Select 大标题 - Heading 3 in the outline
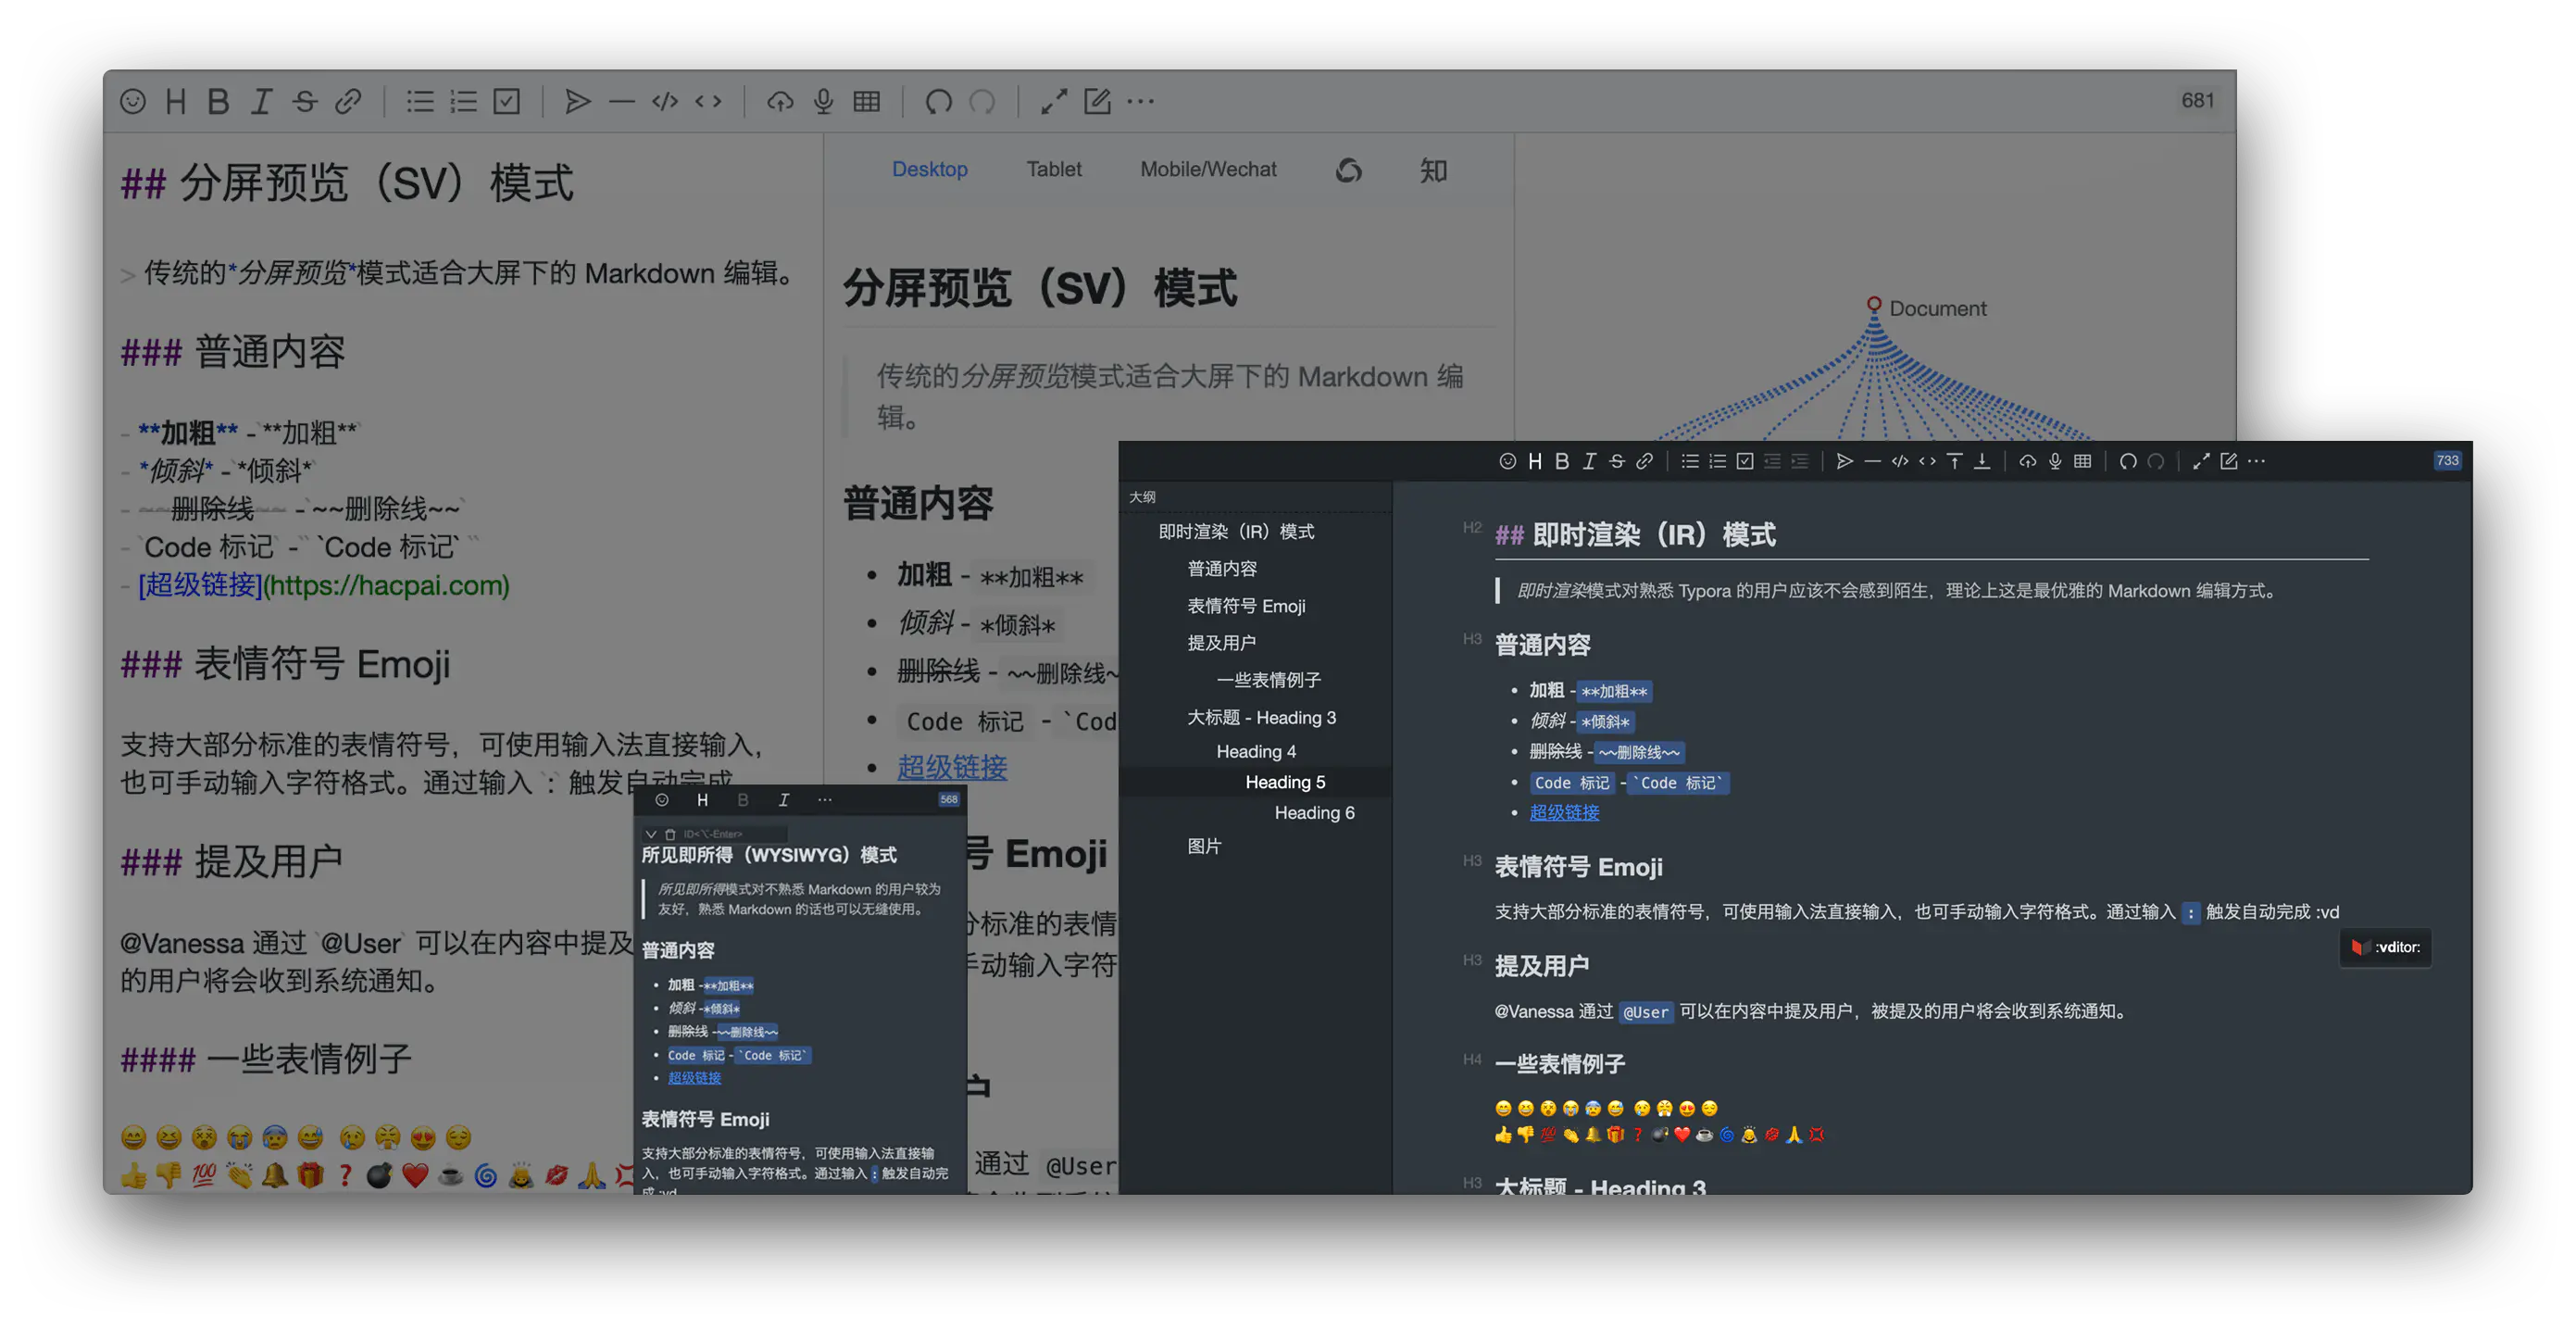This screenshot has width=2576, height=1330. pyautogui.click(x=1261, y=718)
